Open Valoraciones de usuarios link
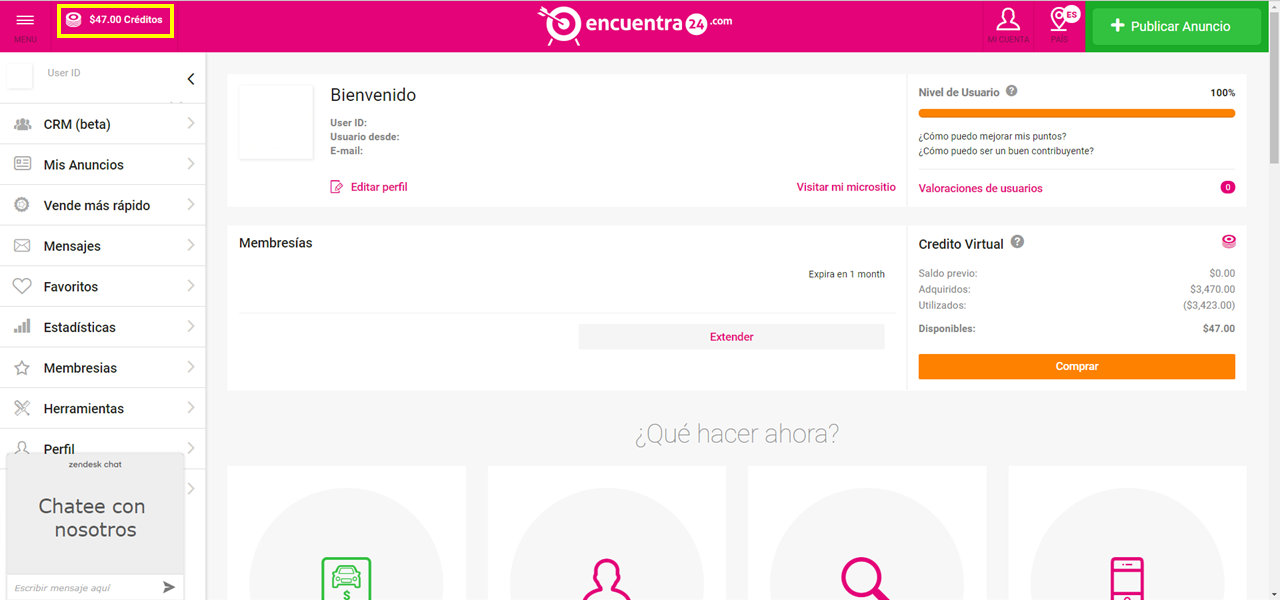This screenshot has width=1280, height=600. tap(980, 188)
